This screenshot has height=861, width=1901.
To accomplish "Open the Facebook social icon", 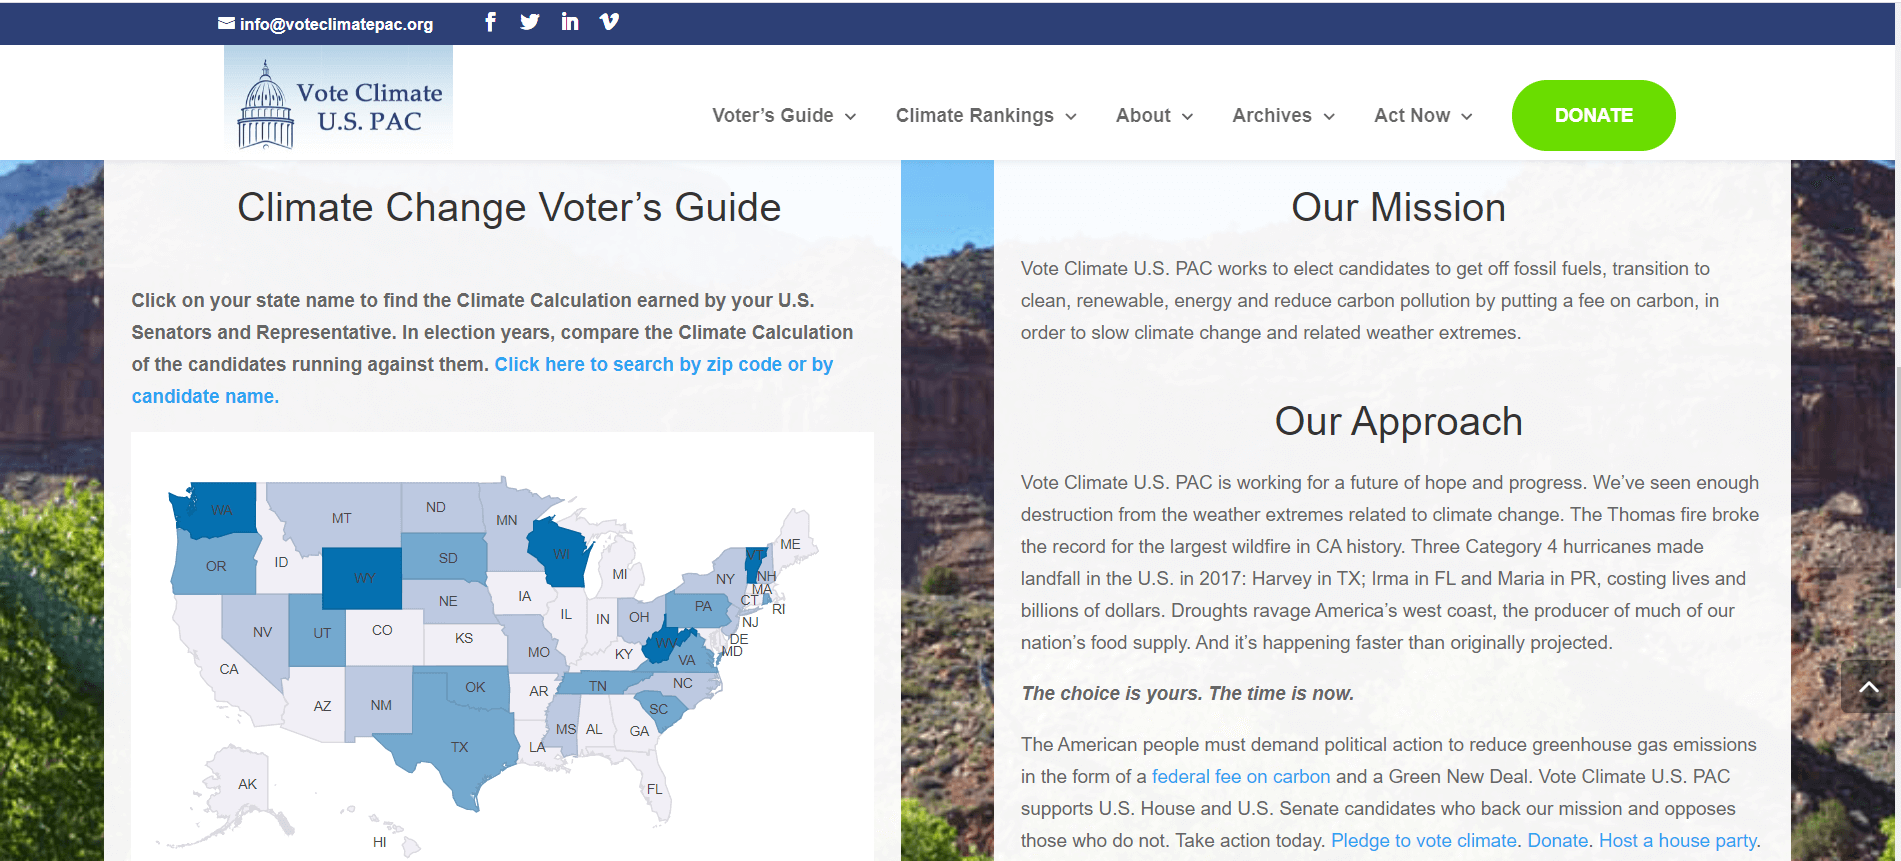I will coord(490,22).
